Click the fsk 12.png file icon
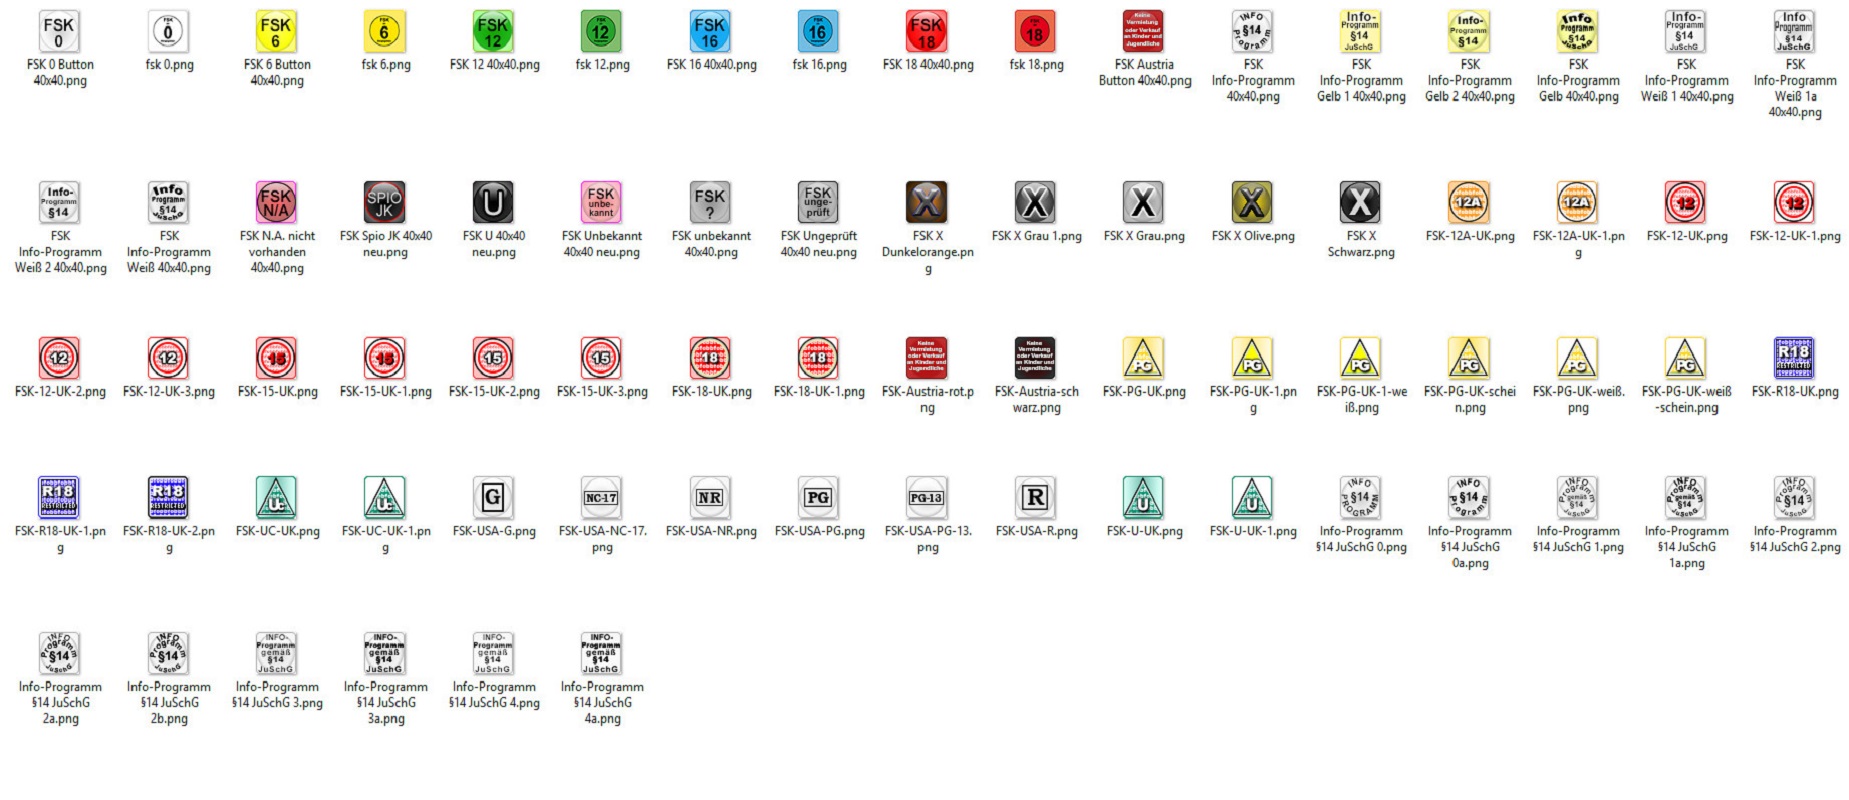Screen dimensions: 1849x800 pos(602,32)
